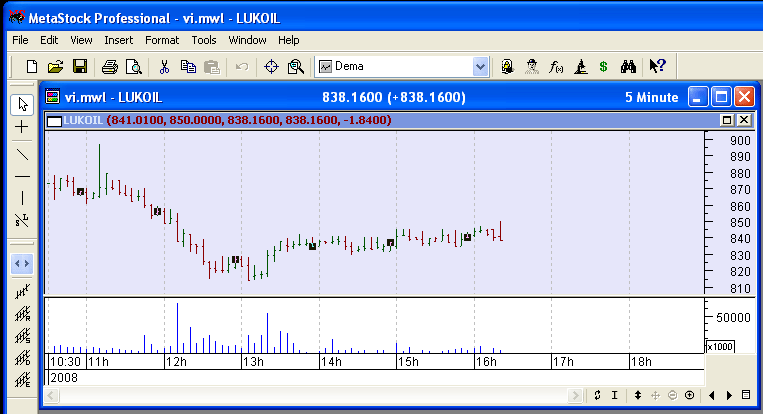The image size is (763, 414).
Task: Open the Tools menu
Action: [203, 40]
